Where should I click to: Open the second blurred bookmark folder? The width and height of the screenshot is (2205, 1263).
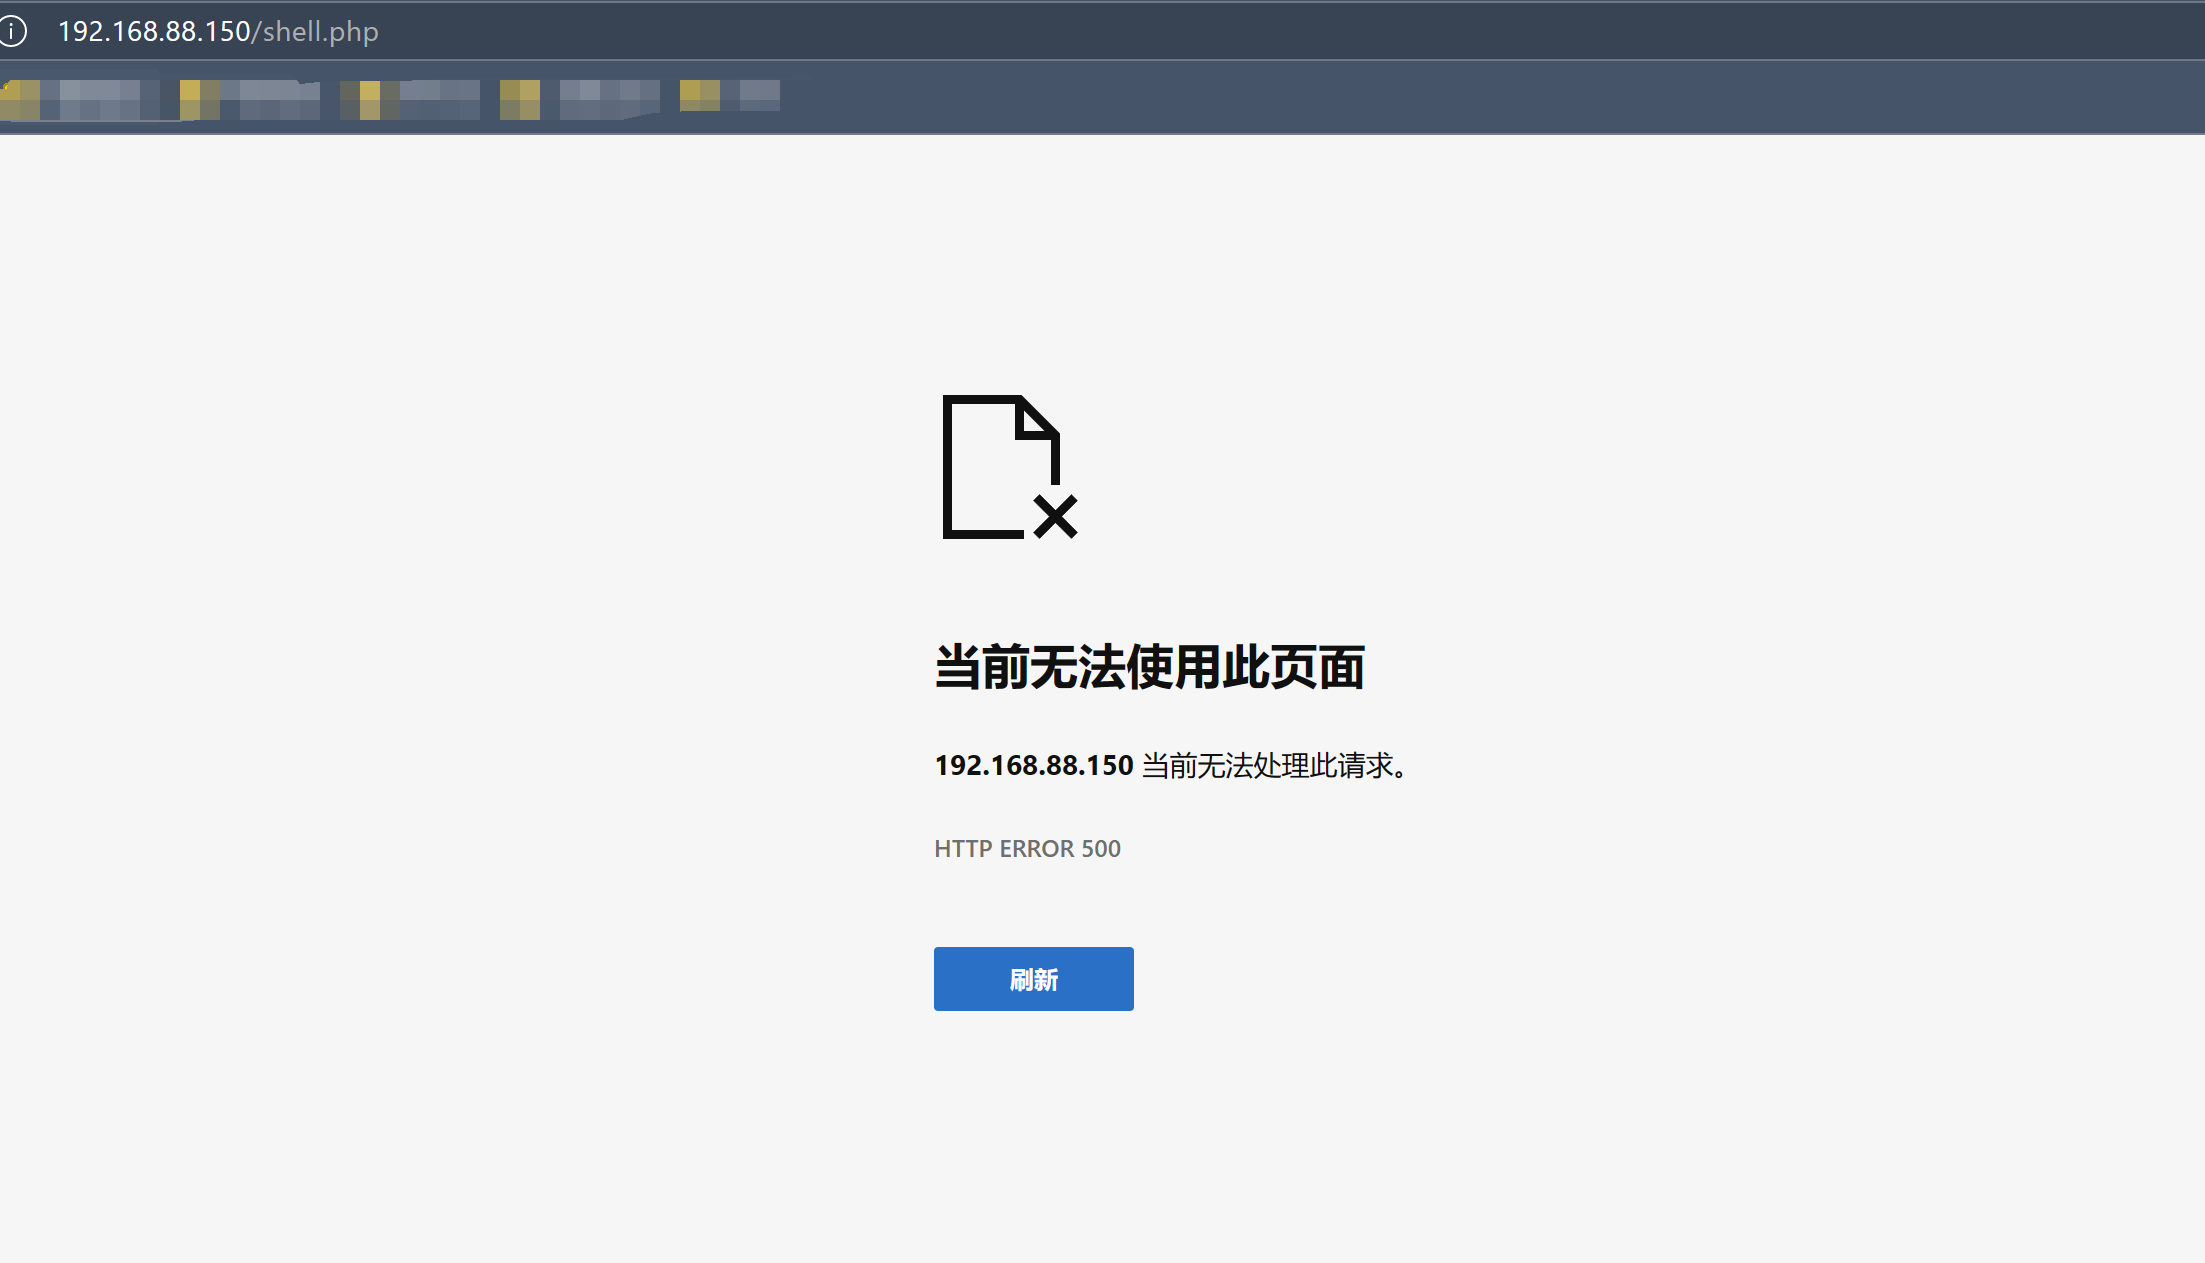click(x=250, y=99)
